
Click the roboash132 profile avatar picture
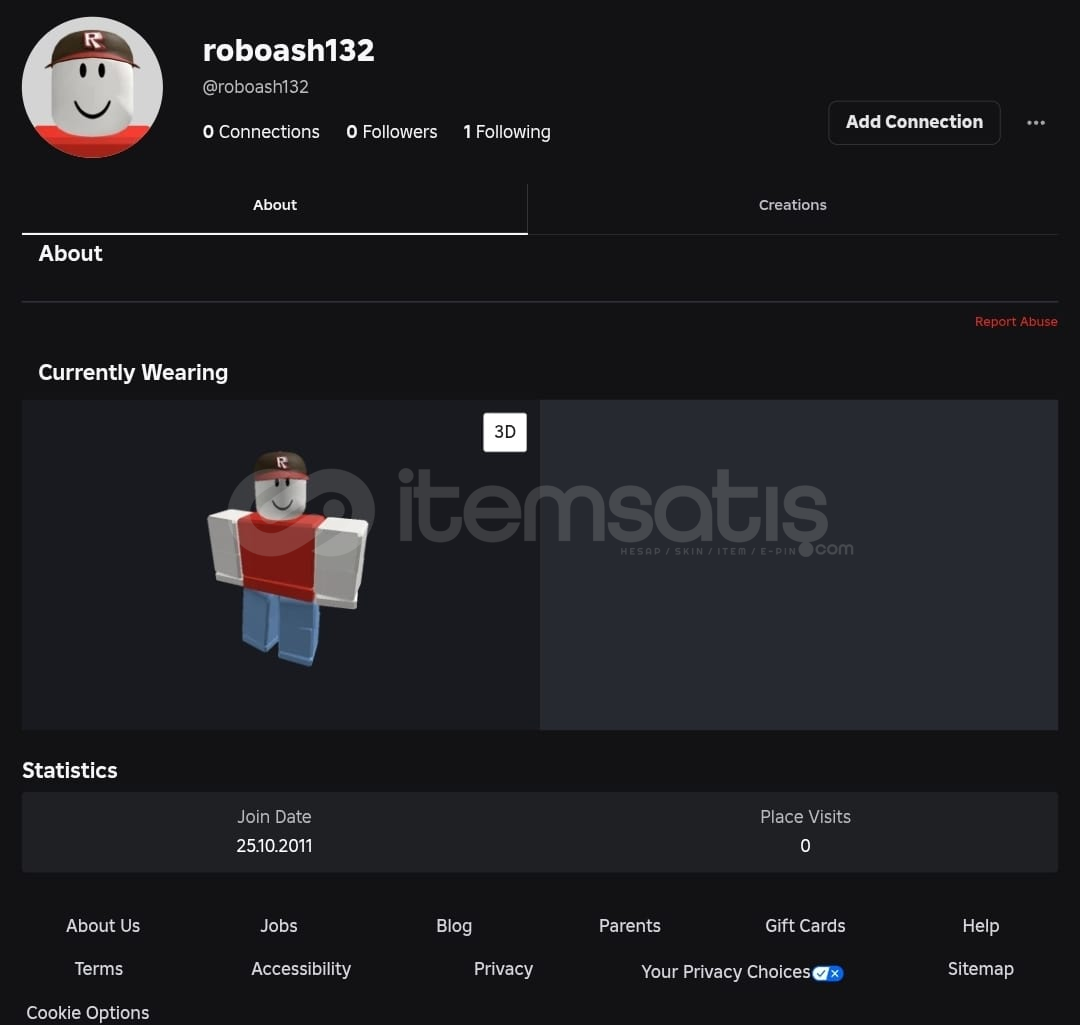tap(92, 87)
